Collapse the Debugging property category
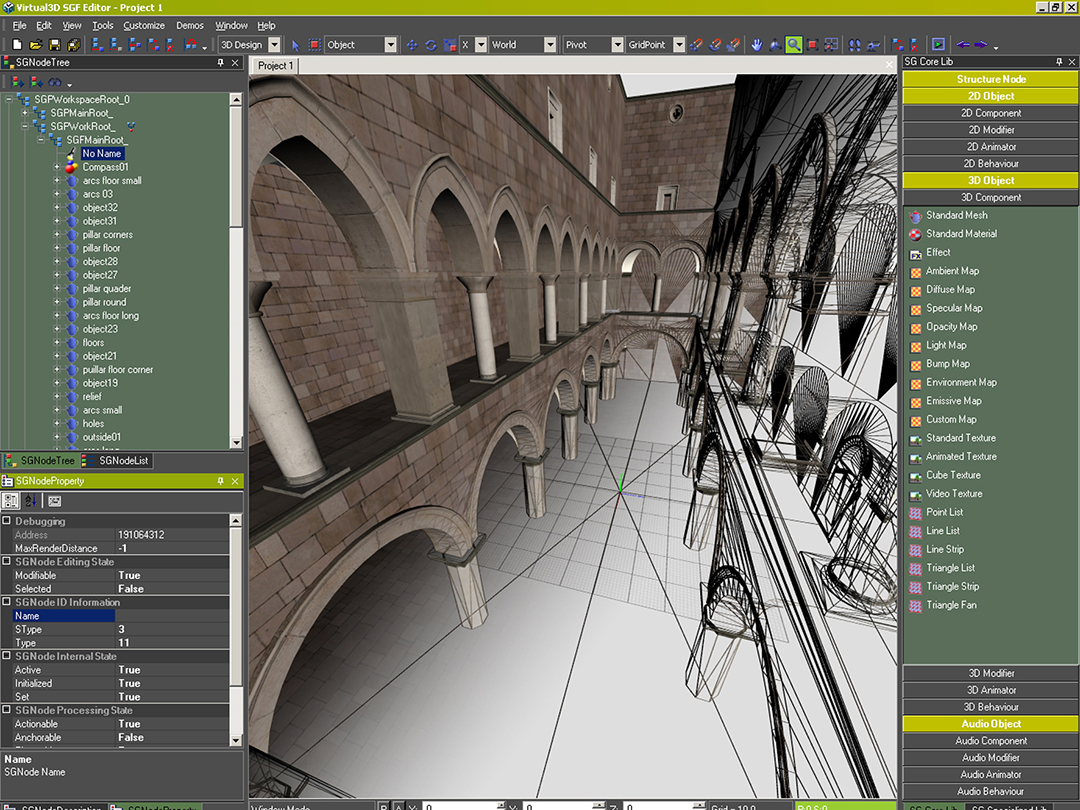This screenshot has height=810, width=1080. click(7, 521)
